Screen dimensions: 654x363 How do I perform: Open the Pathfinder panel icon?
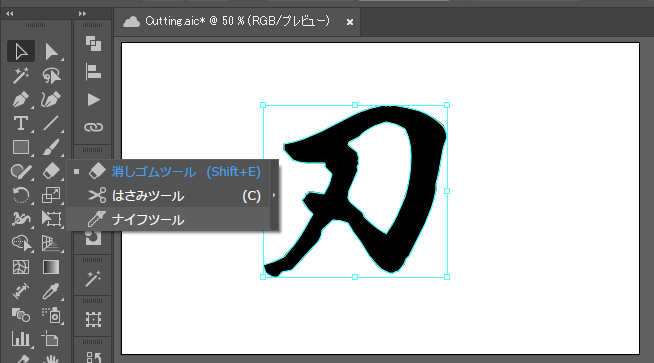[x=93, y=43]
